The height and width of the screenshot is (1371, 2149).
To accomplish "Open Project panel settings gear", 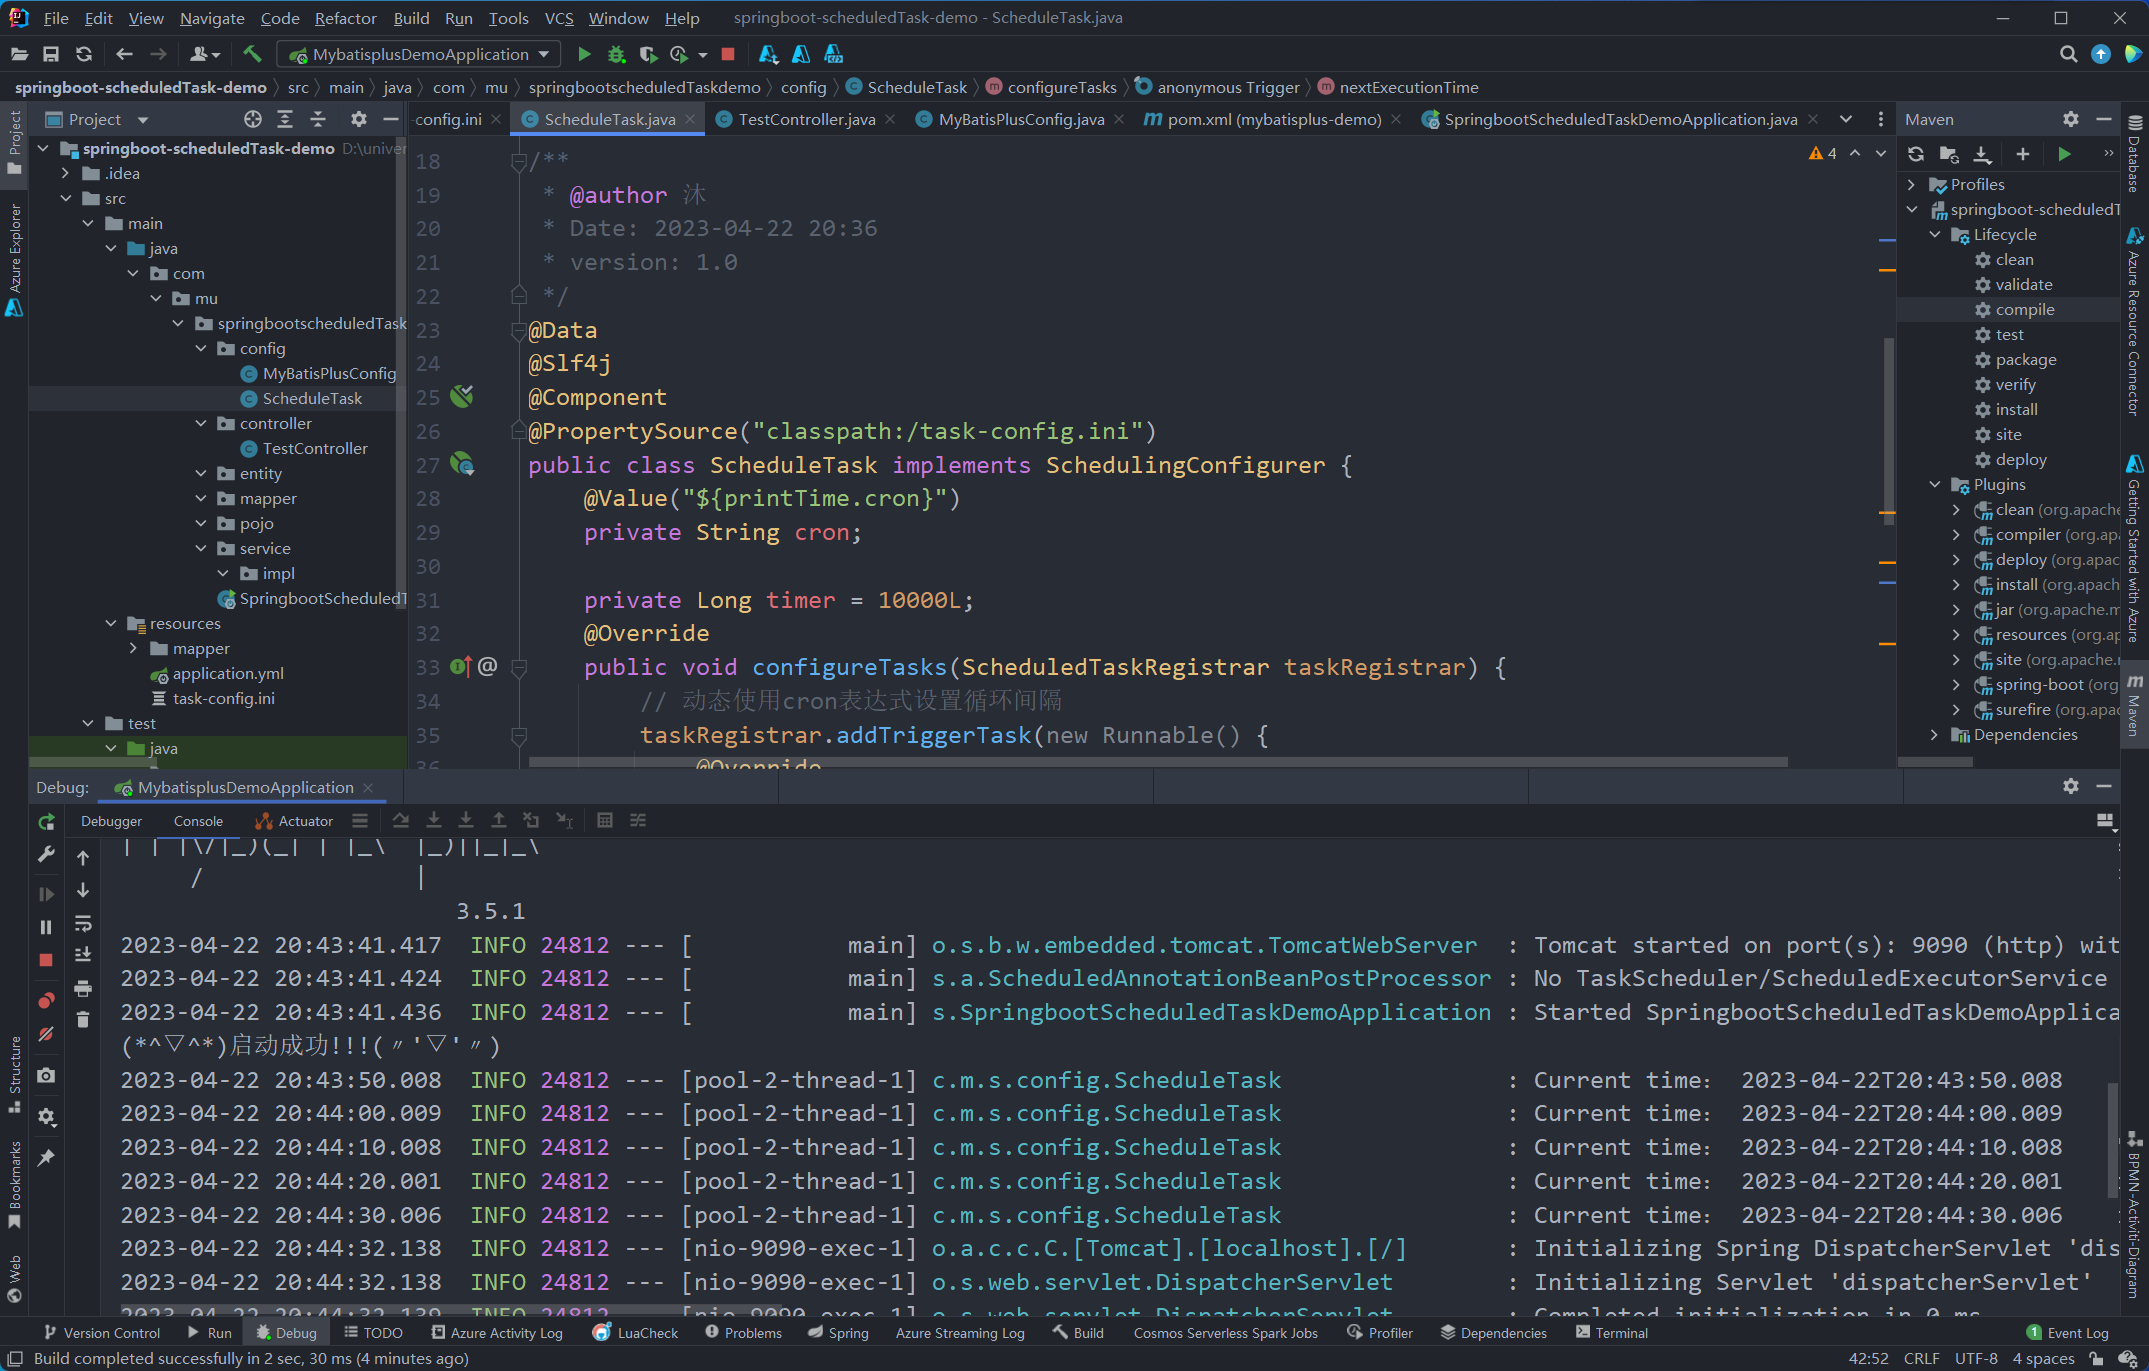I will [x=358, y=119].
